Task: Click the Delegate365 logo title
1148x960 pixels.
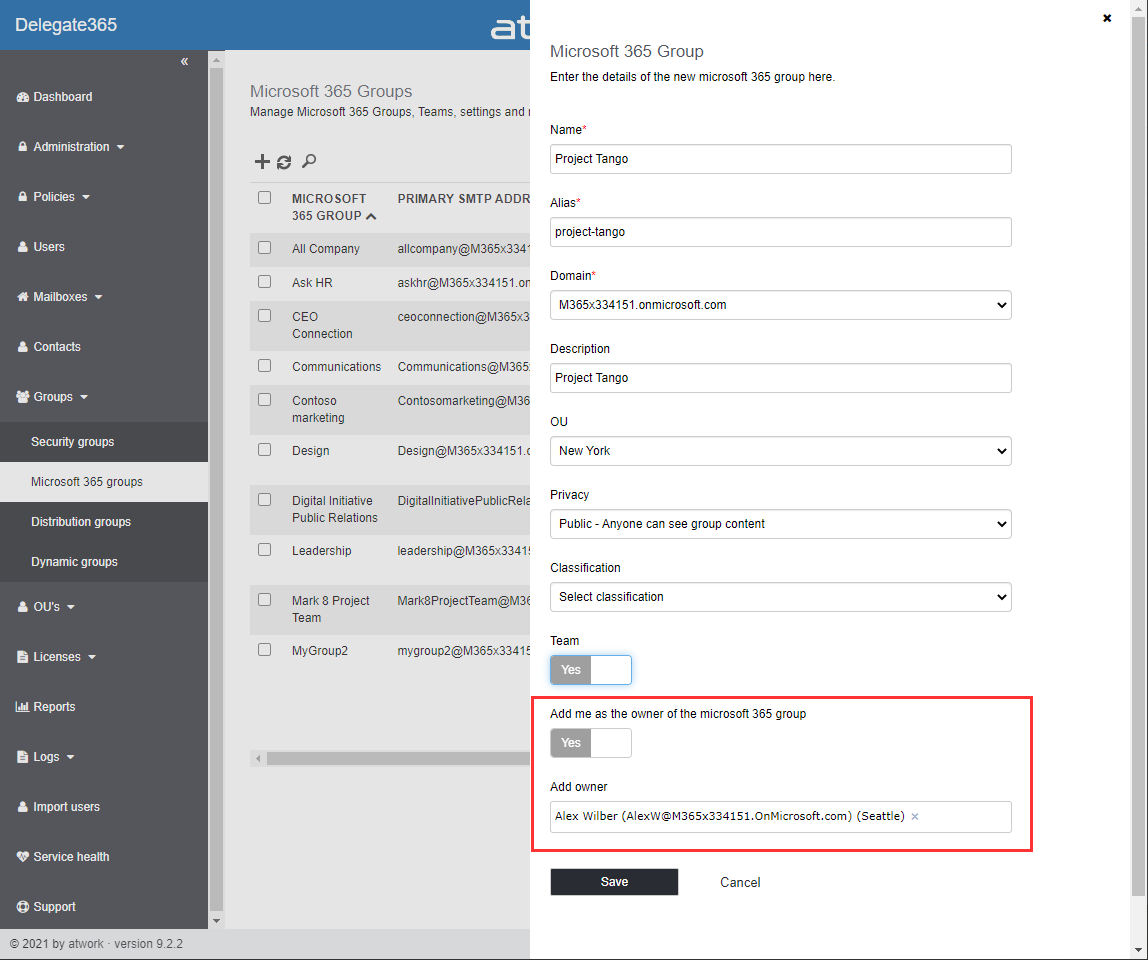Action: tap(66, 24)
